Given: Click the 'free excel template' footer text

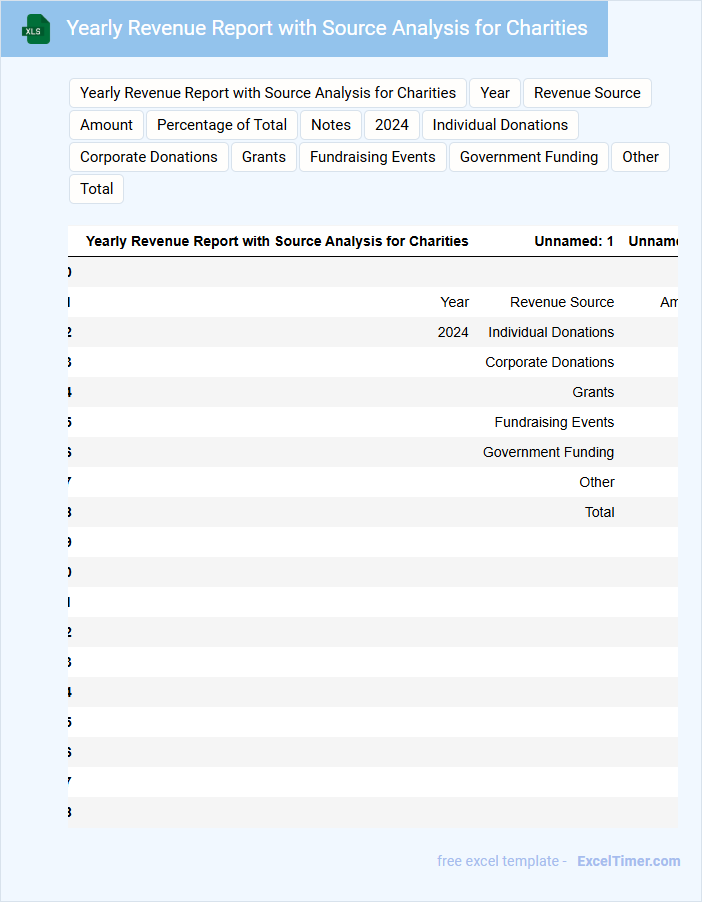Looking at the screenshot, I should 498,861.
